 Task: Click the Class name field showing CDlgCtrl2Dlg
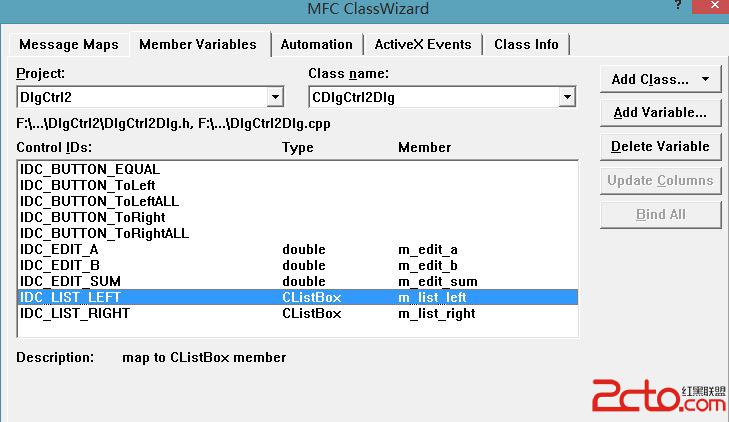442,97
